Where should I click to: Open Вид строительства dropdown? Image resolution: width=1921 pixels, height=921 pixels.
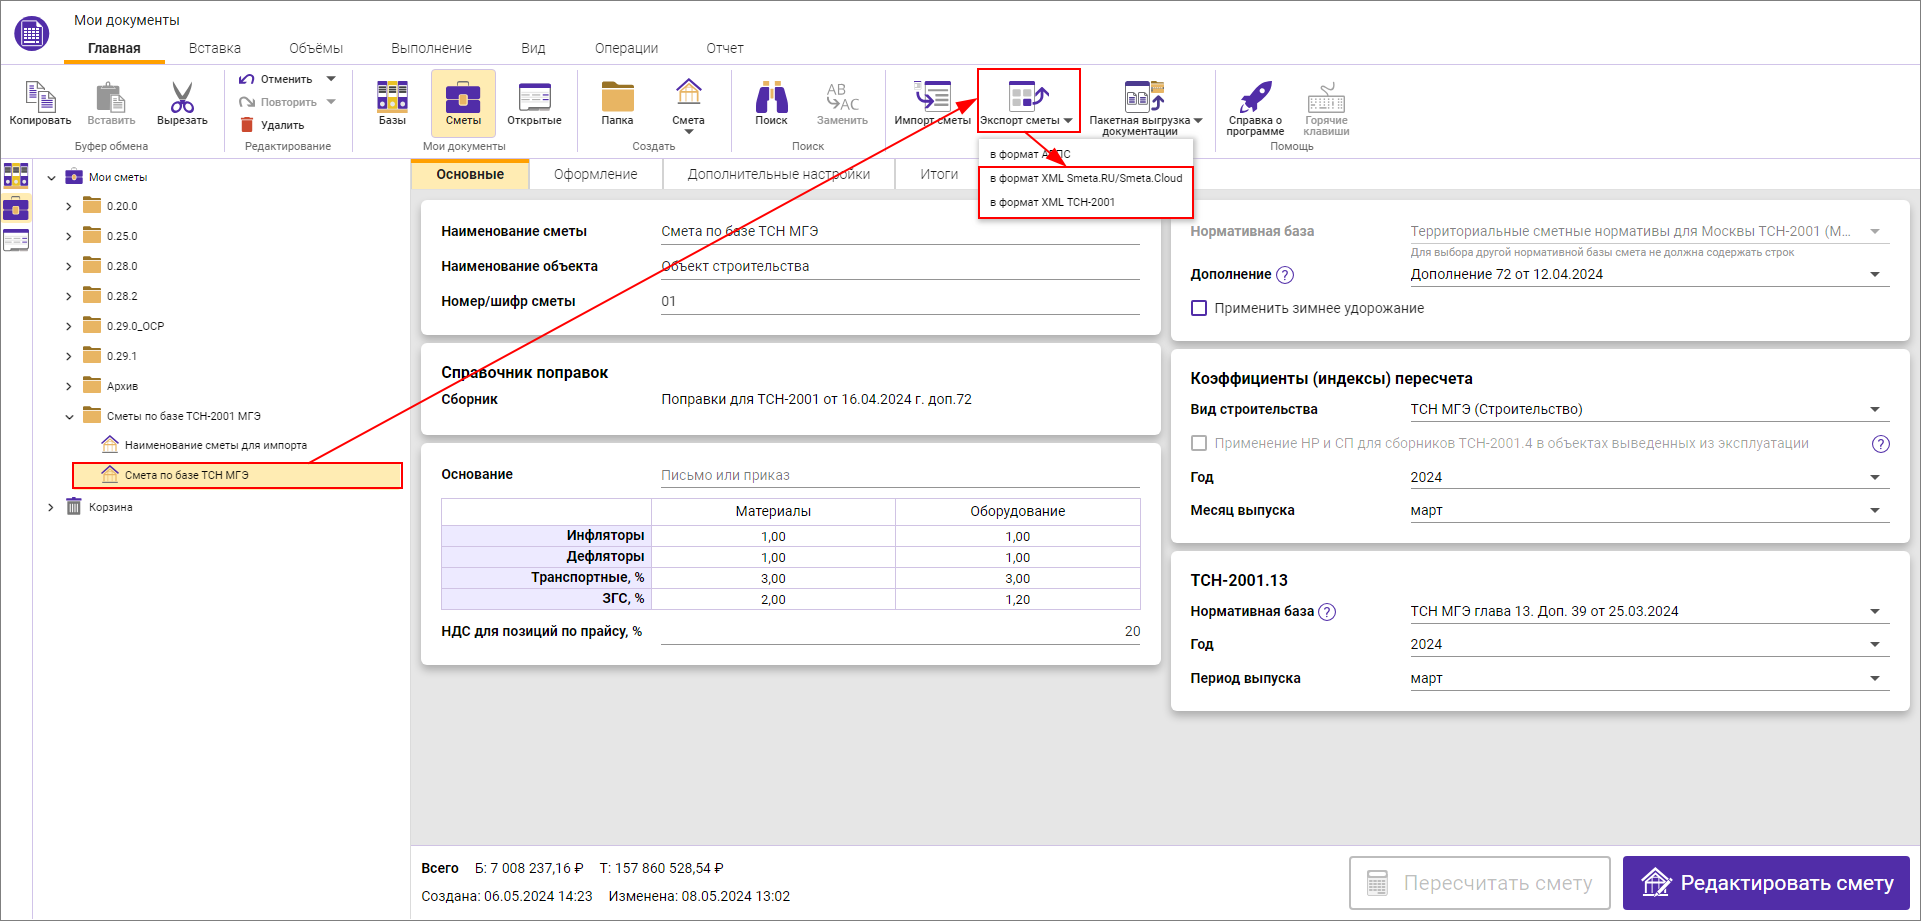[x=1650, y=409]
